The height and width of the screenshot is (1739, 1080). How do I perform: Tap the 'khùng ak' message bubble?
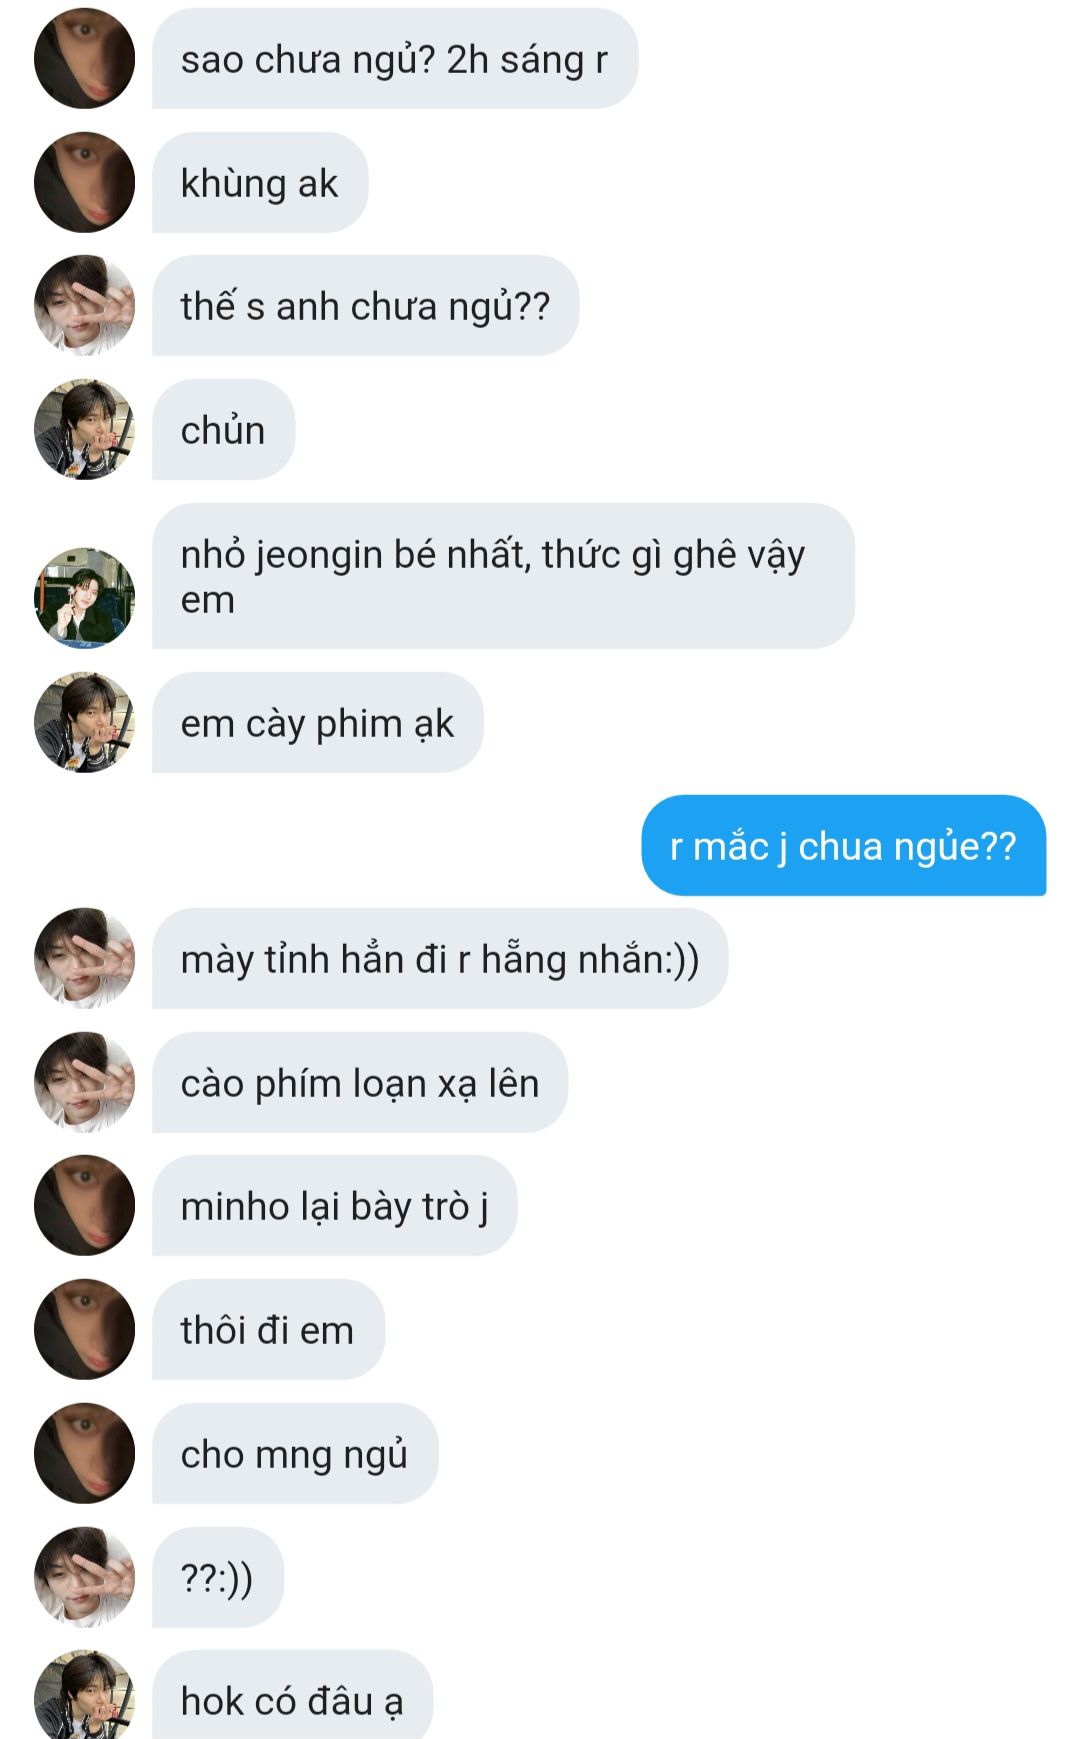(260, 182)
